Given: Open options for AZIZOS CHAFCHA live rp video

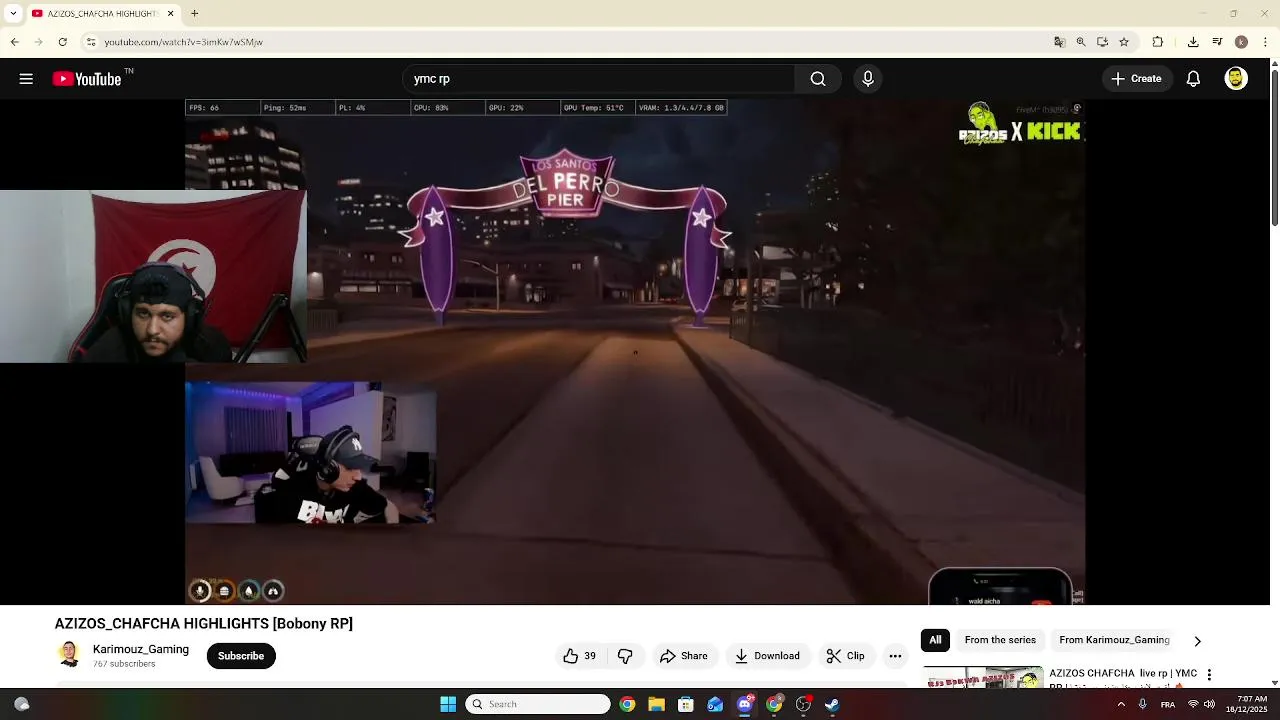Looking at the screenshot, I should click(x=1209, y=675).
